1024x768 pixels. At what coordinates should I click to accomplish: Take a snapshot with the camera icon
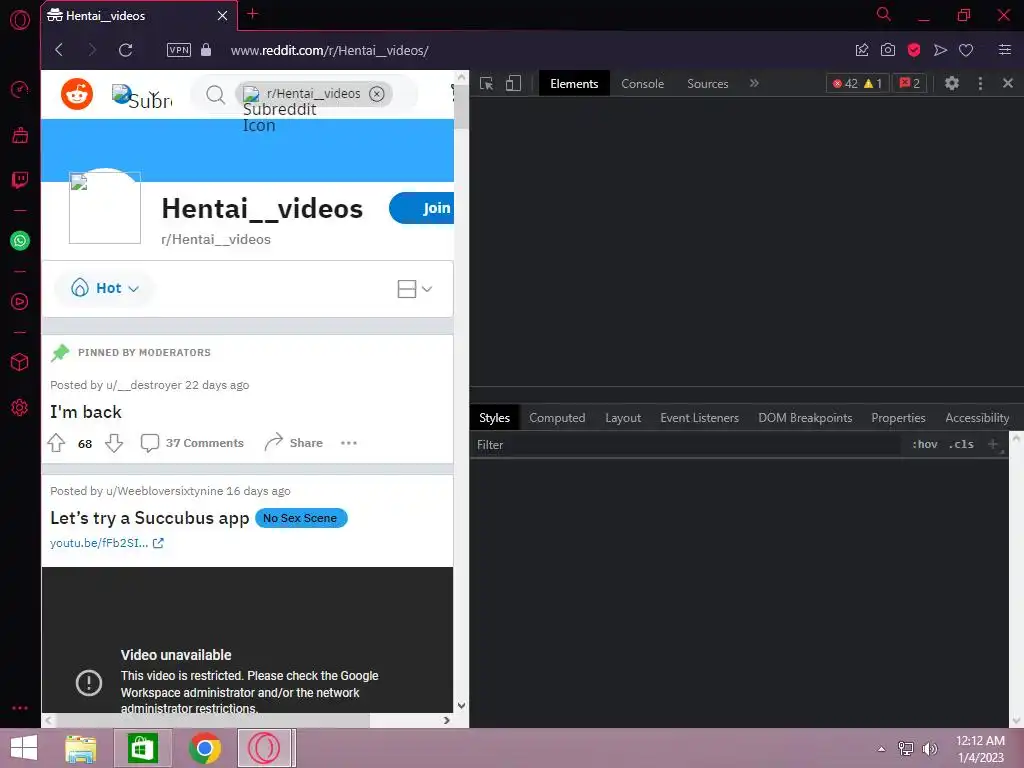tap(888, 50)
